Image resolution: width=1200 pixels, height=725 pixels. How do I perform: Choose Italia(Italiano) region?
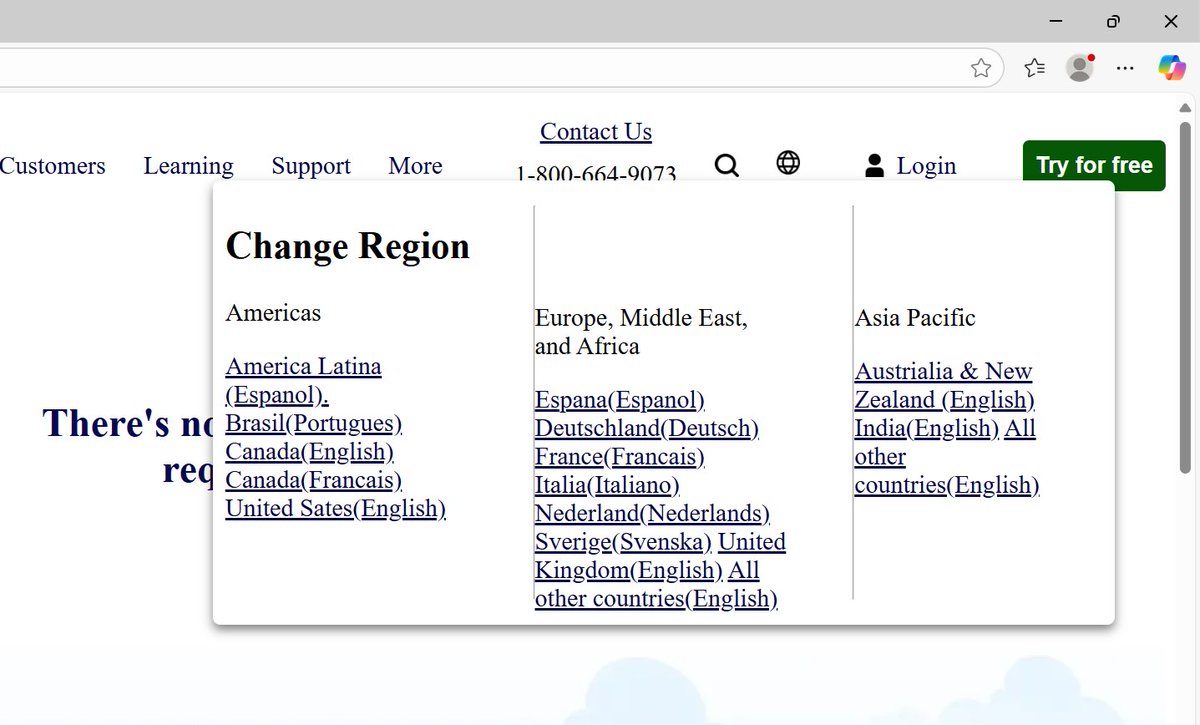click(x=607, y=485)
